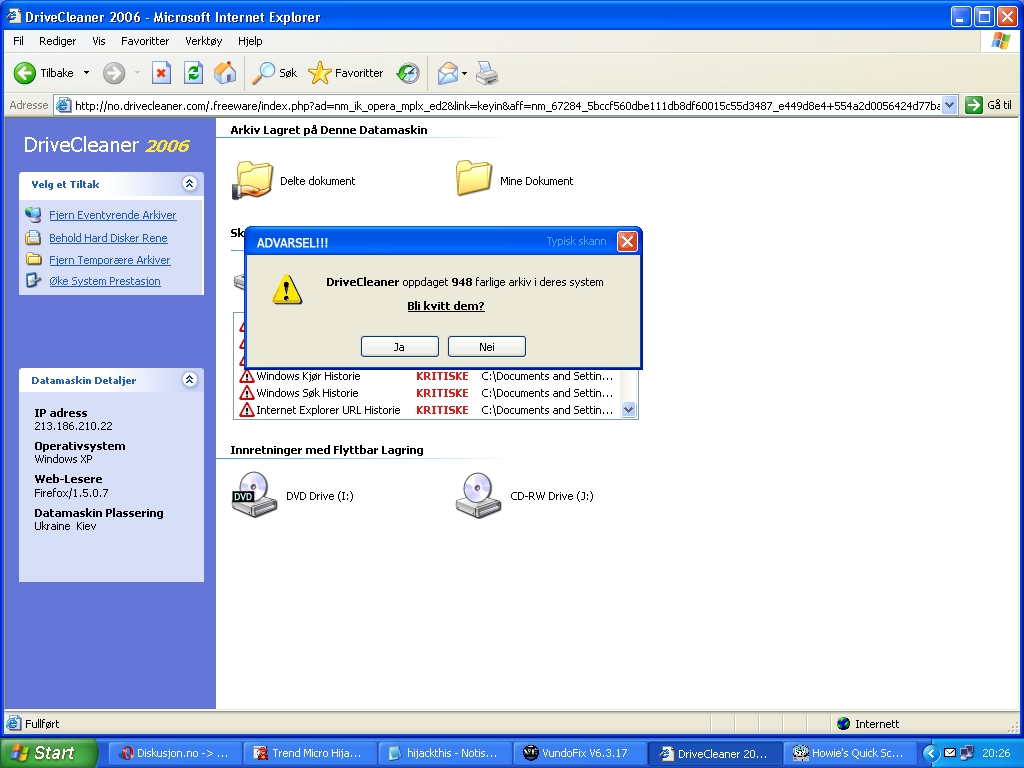Stop page loading with red X icon
This screenshot has height=768, width=1024.
click(161, 73)
